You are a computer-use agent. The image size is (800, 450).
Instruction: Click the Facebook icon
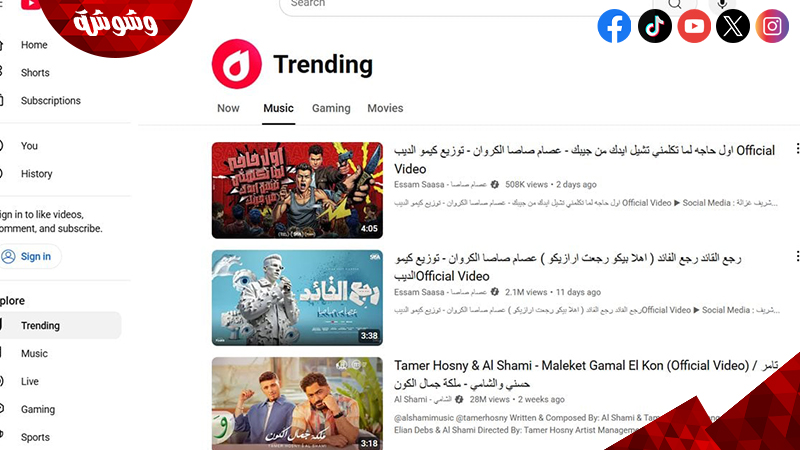pyautogui.click(x=614, y=26)
